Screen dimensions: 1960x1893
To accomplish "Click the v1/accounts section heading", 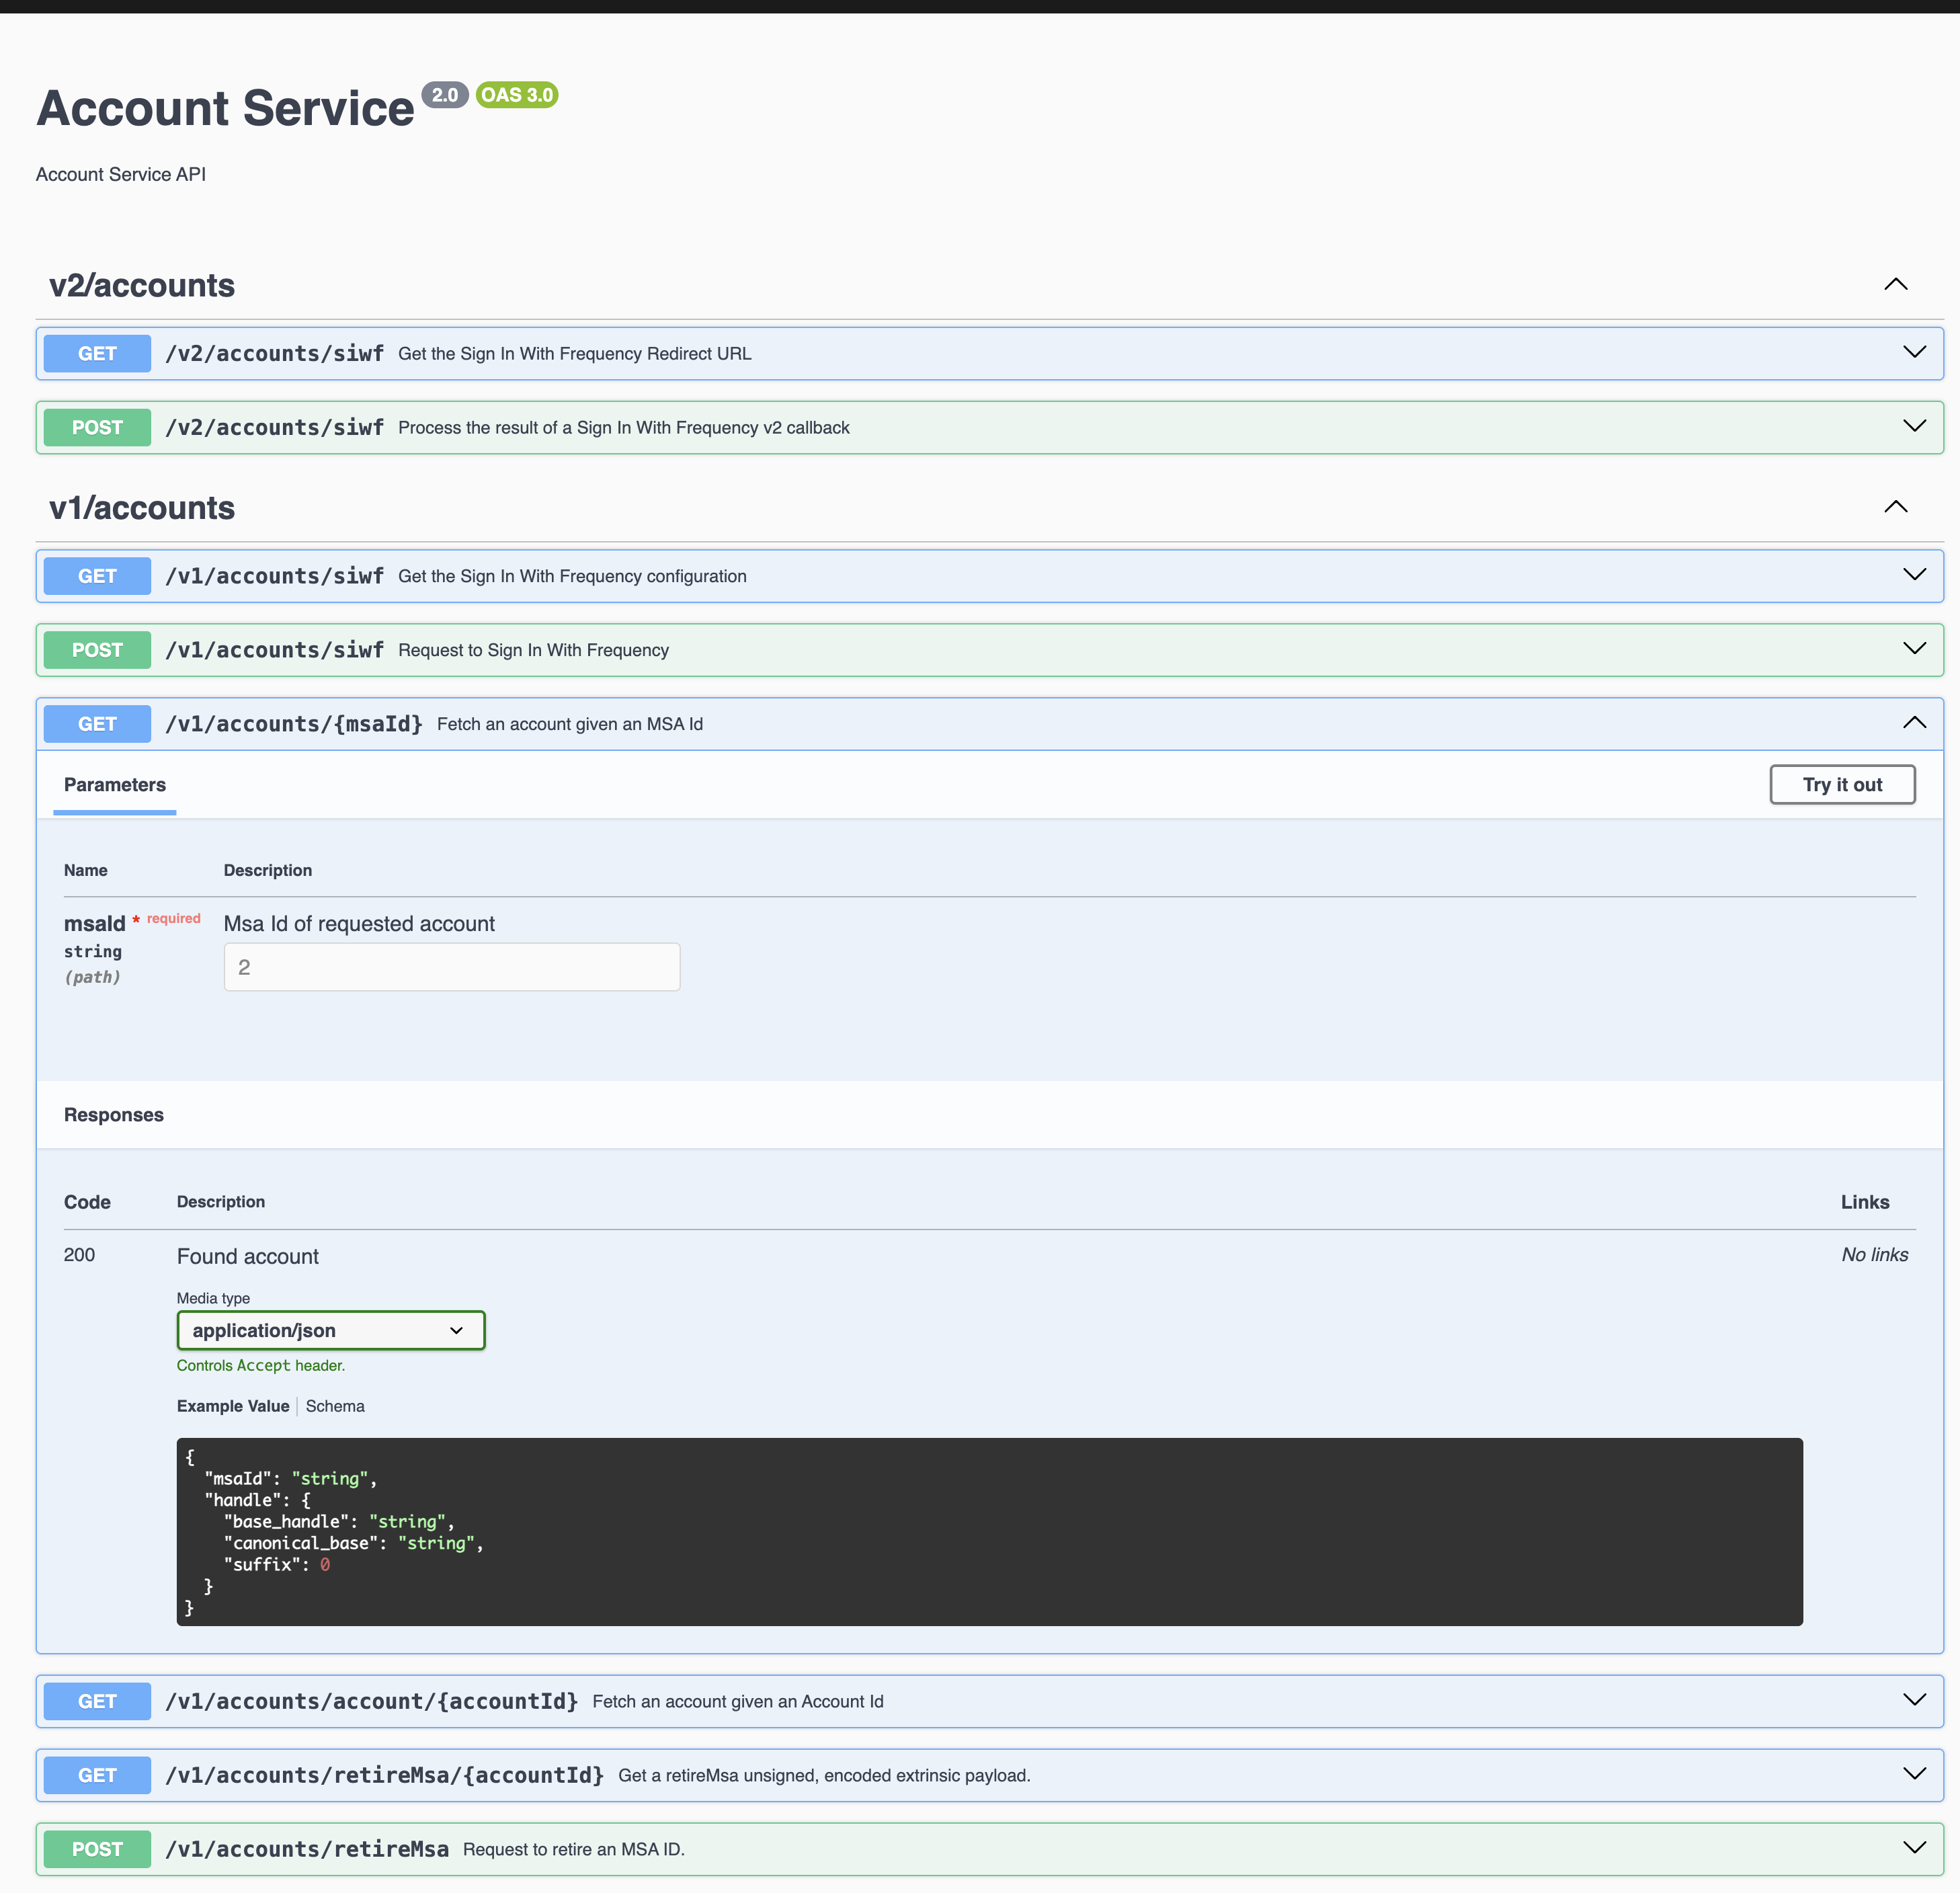I will (x=142, y=508).
